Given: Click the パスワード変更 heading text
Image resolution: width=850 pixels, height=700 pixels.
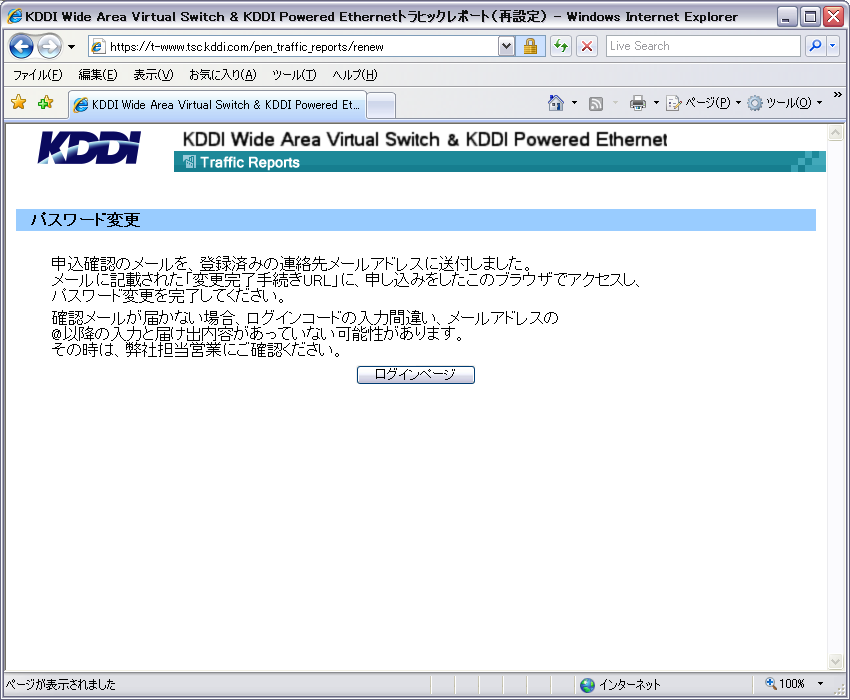Looking at the screenshot, I should coord(85,220).
